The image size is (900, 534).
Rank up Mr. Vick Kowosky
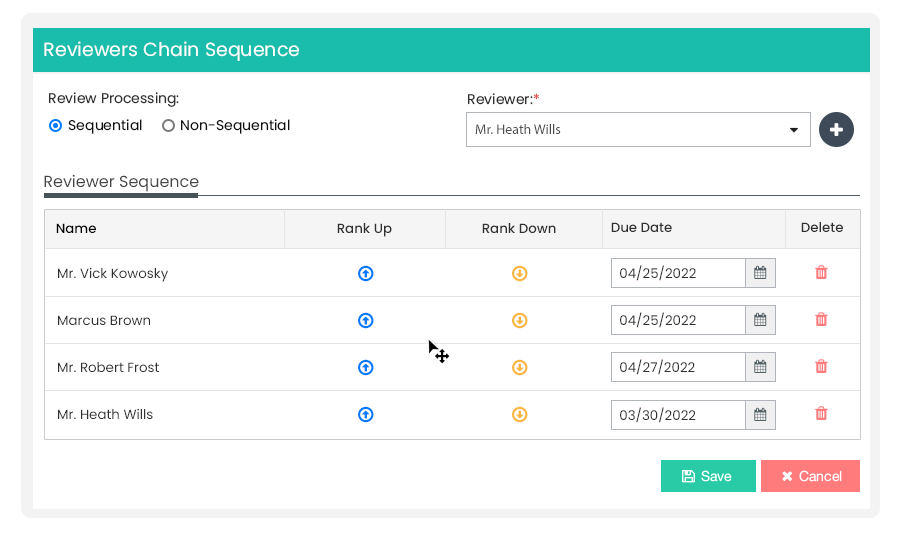click(x=366, y=273)
